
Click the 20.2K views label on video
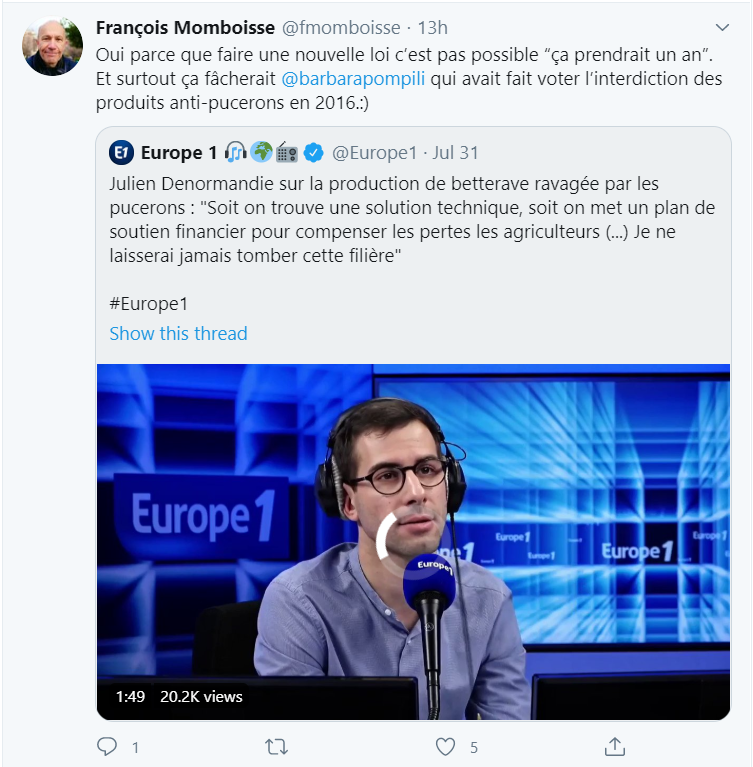(201, 697)
